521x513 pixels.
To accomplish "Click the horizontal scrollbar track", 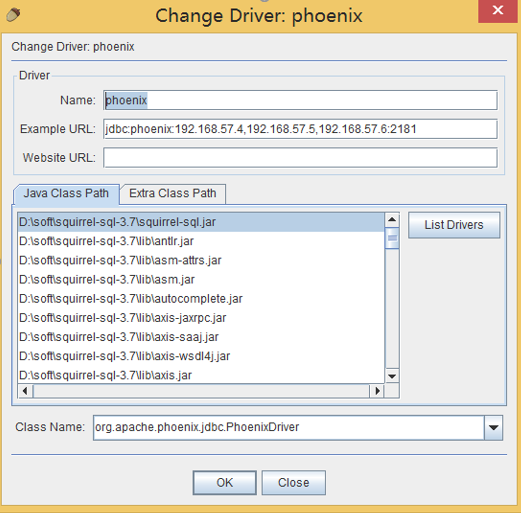I will pos(201,391).
